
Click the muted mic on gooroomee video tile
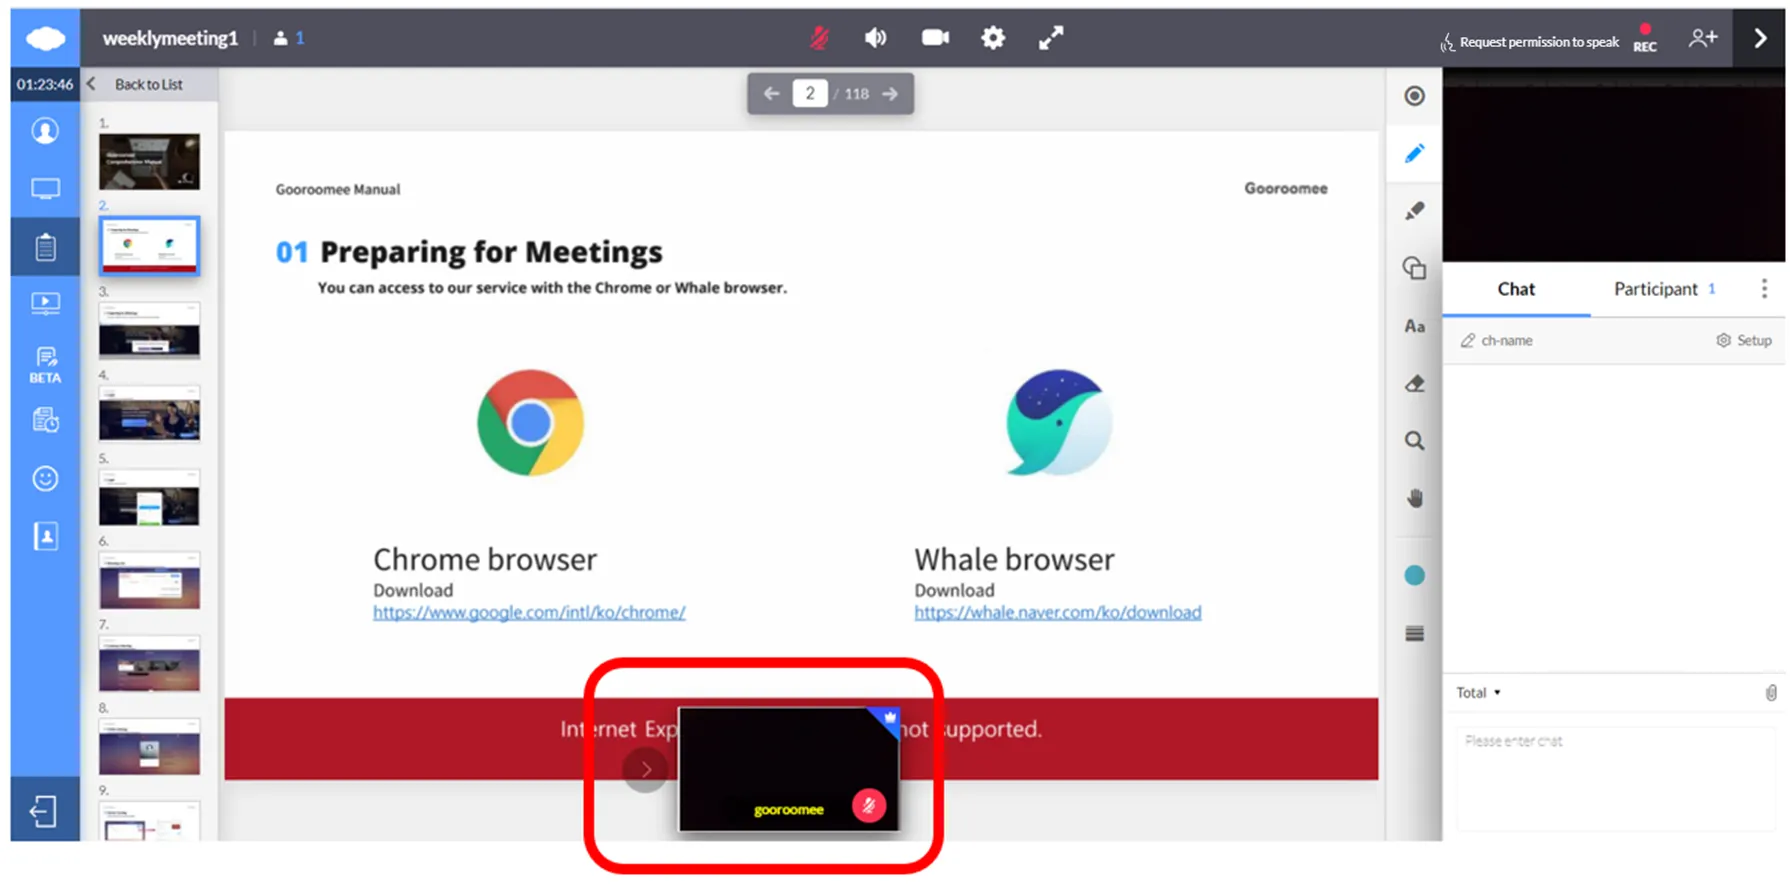(869, 805)
